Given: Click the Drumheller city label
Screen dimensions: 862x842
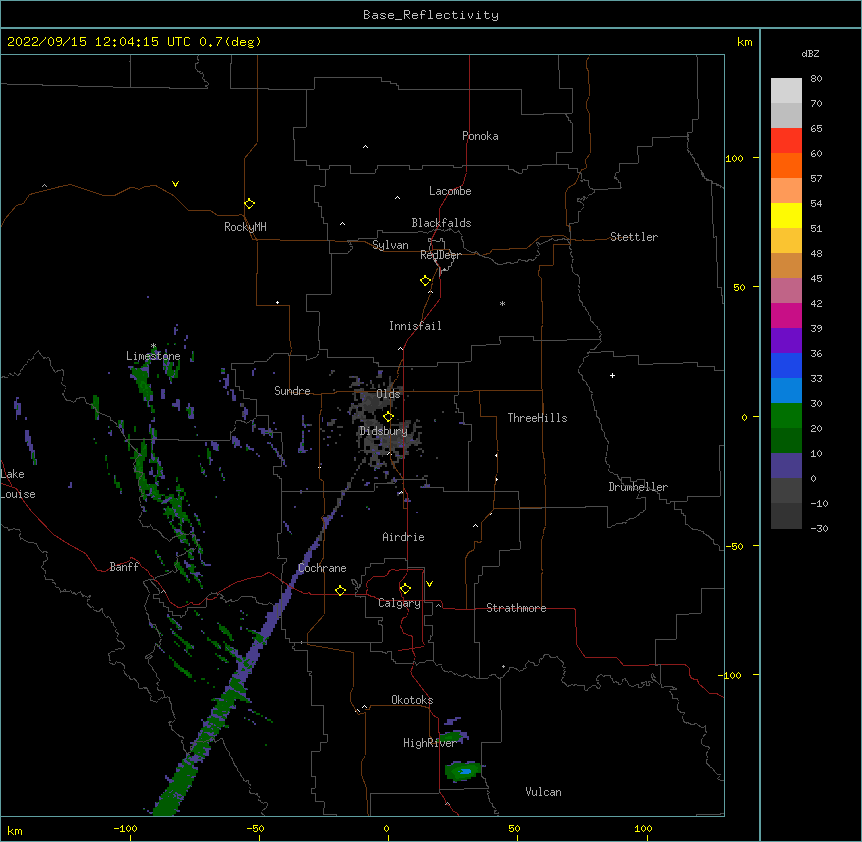Looking at the screenshot, I should click(x=638, y=487).
